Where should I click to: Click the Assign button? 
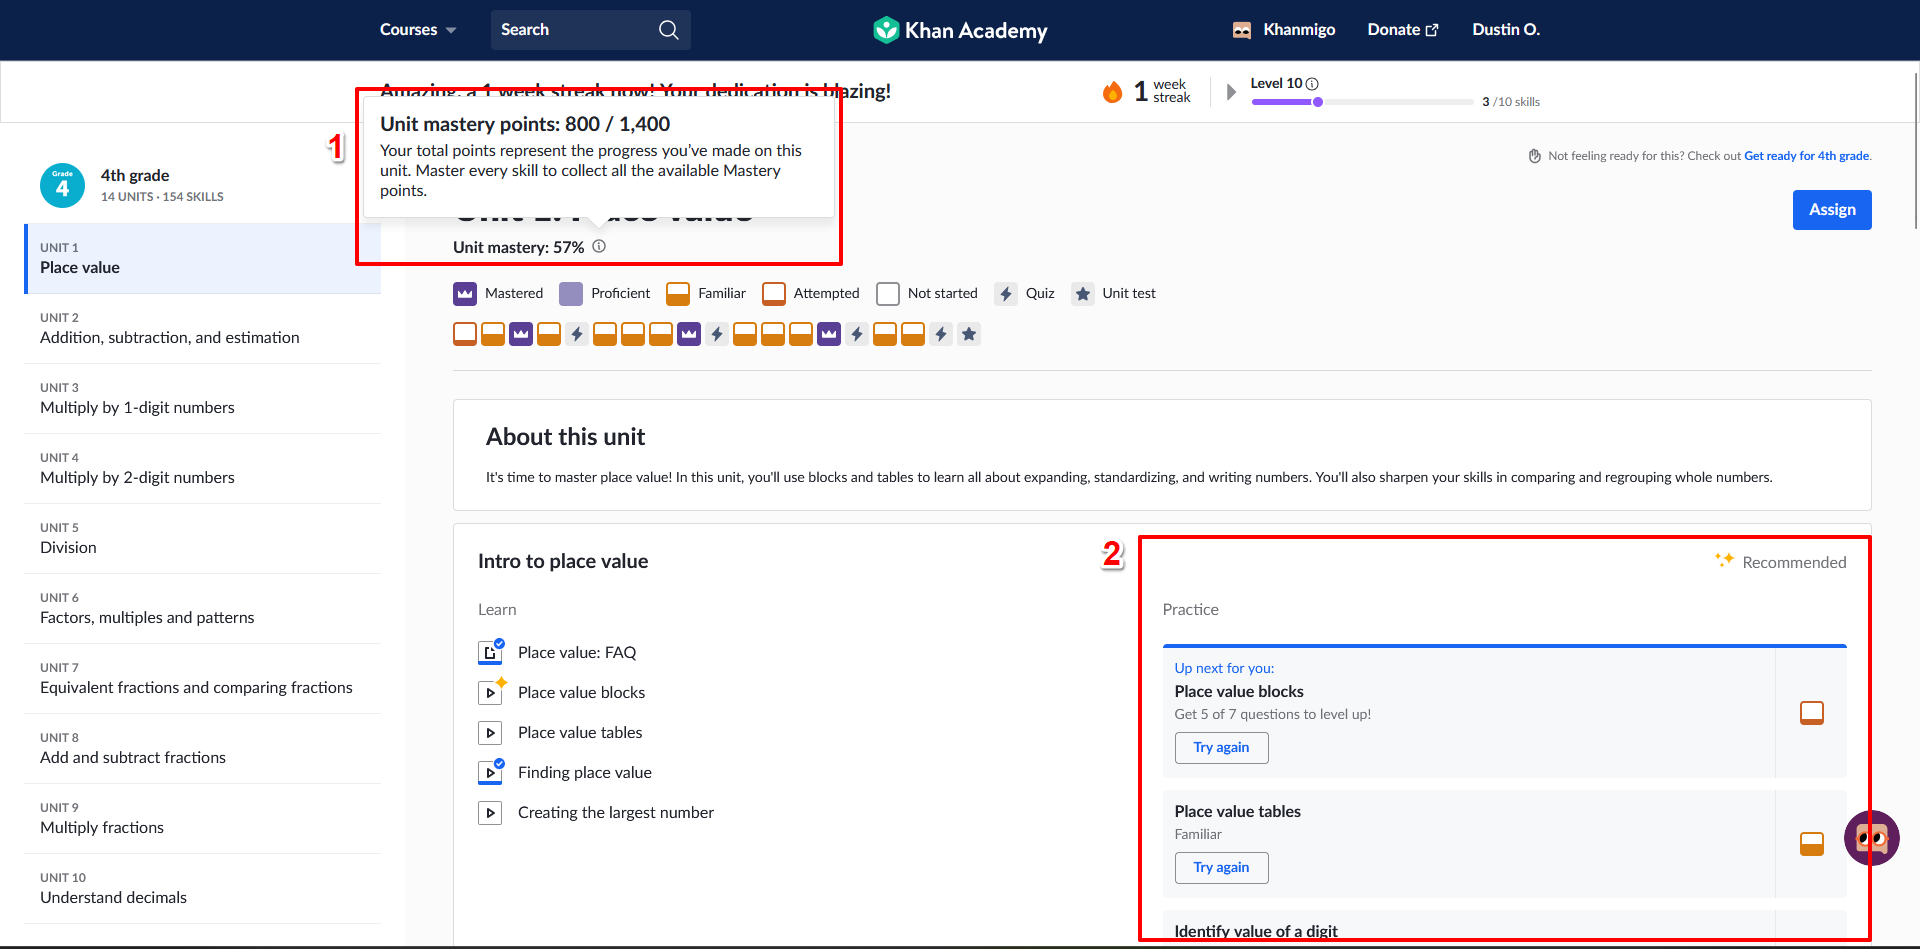tap(1831, 209)
